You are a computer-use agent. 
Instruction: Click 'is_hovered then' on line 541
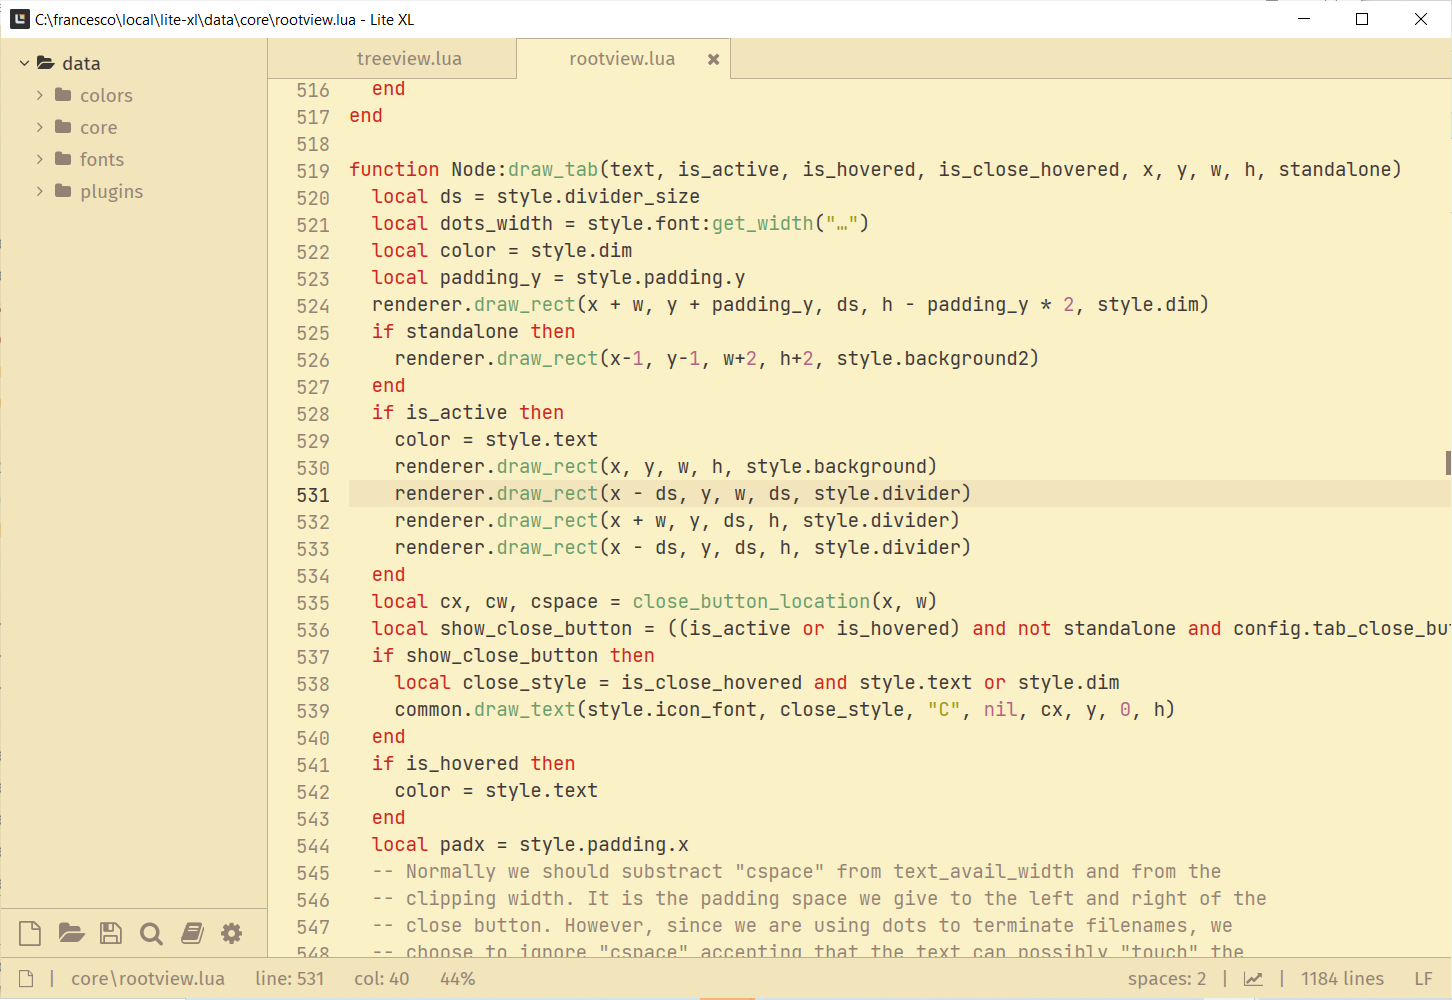(x=491, y=764)
